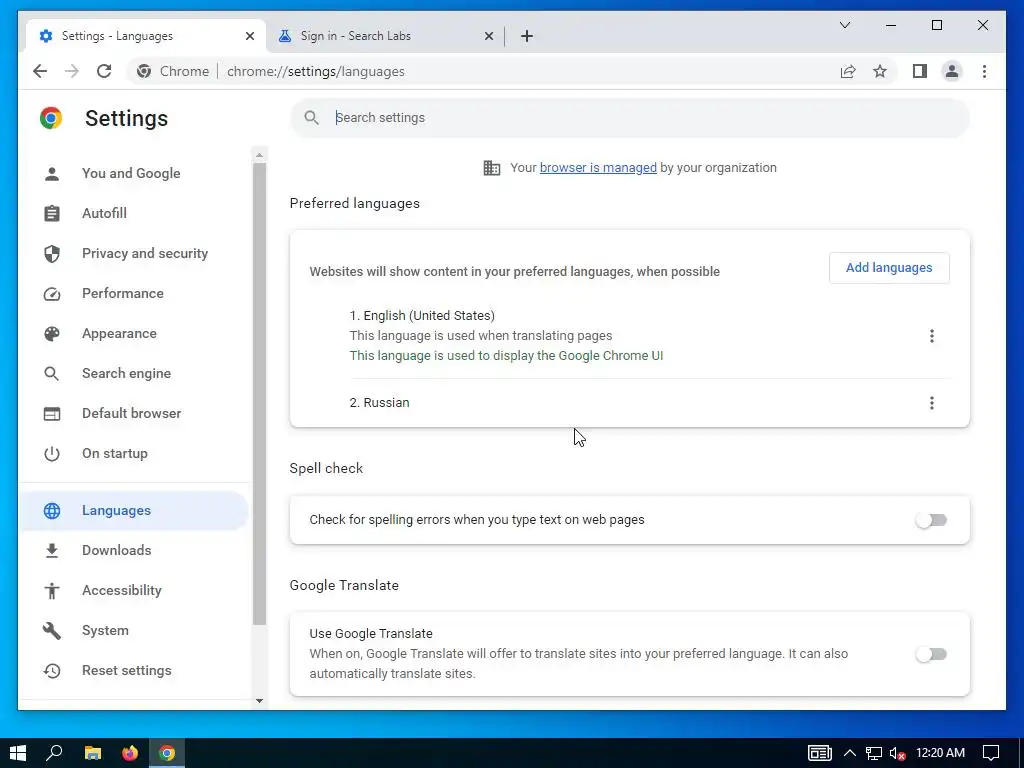Click the Privacy and security shield icon
Image resolution: width=1024 pixels, height=768 pixels.
click(x=52, y=253)
